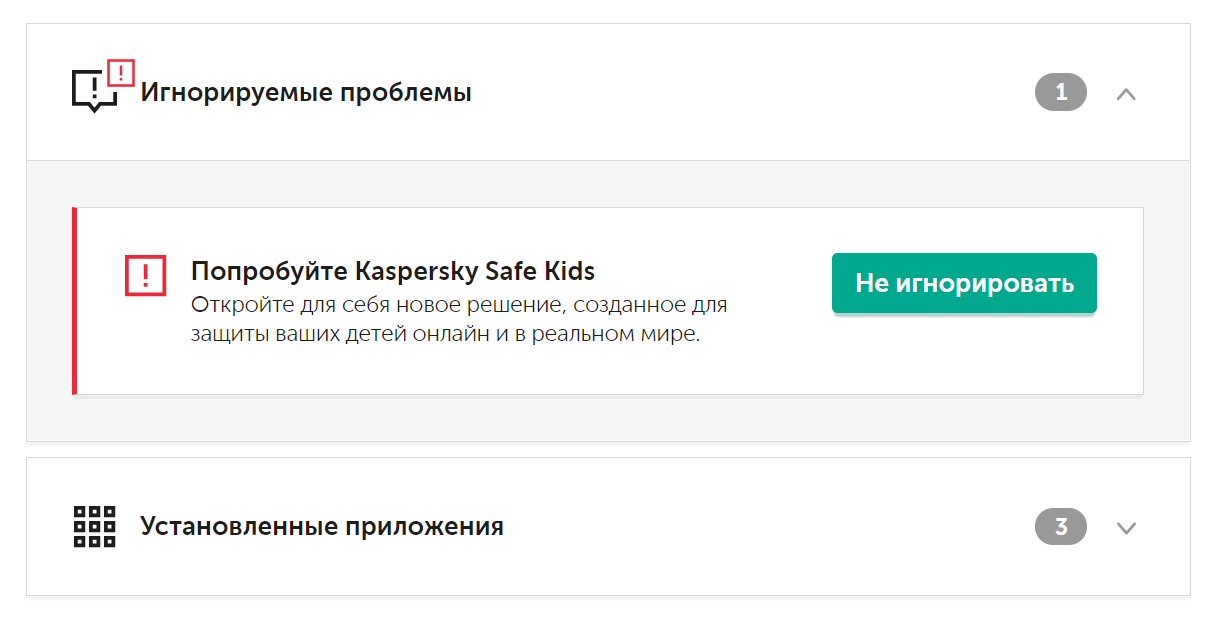This screenshot has height=628, width=1227.
Task: Click empty space in the Игнорируемые проблемы header row
Action: click(x=750, y=93)
